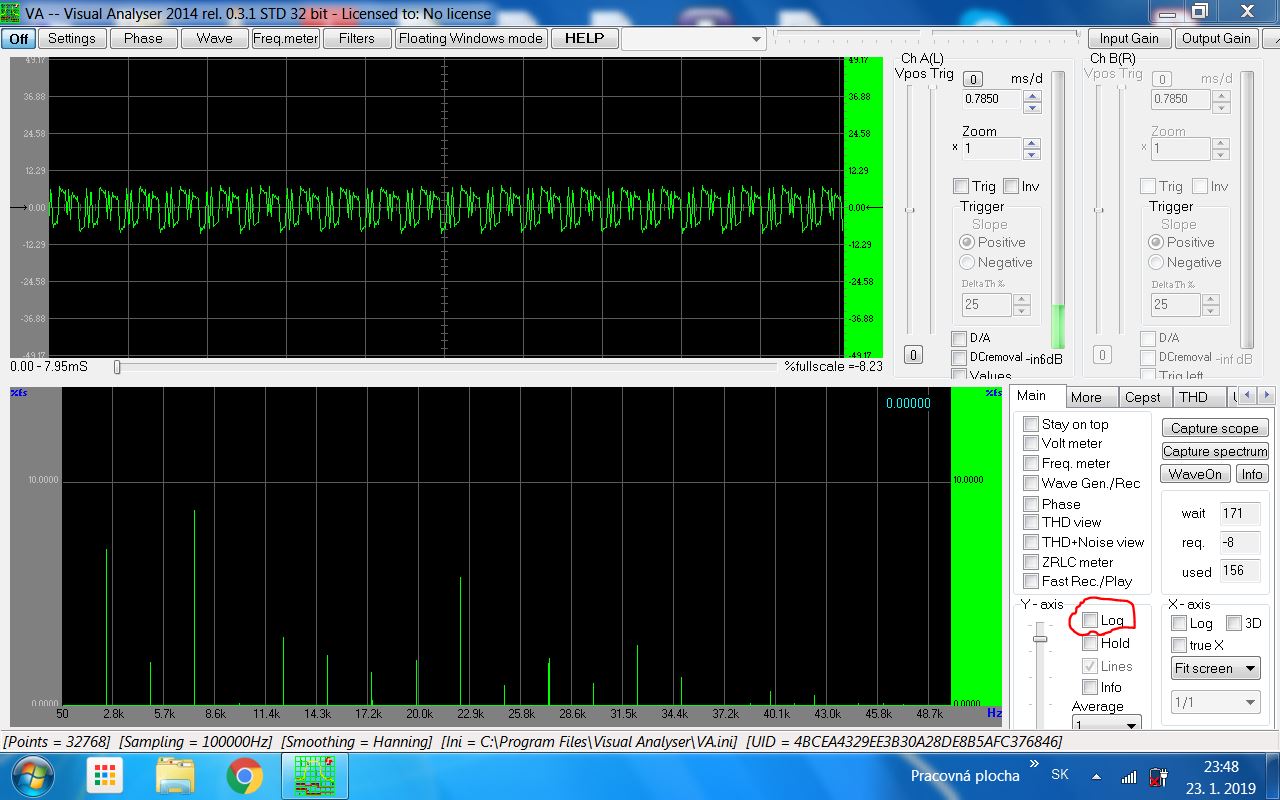1280x800 pixels.
Task: Click the Ch A ms/d value field
Action: click(x=992, y=99)
